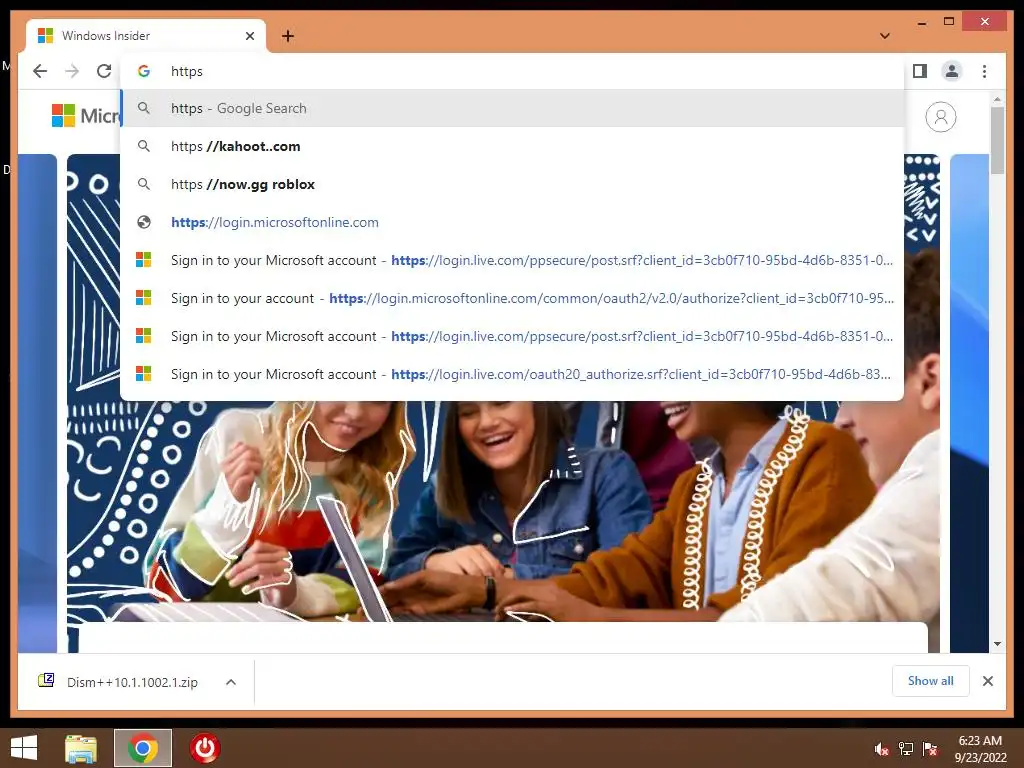The image size is (1024, 768).
Task: Click the search icon beside https //kahoot..com
Action: pyautogui.click(x=144, y=146)
